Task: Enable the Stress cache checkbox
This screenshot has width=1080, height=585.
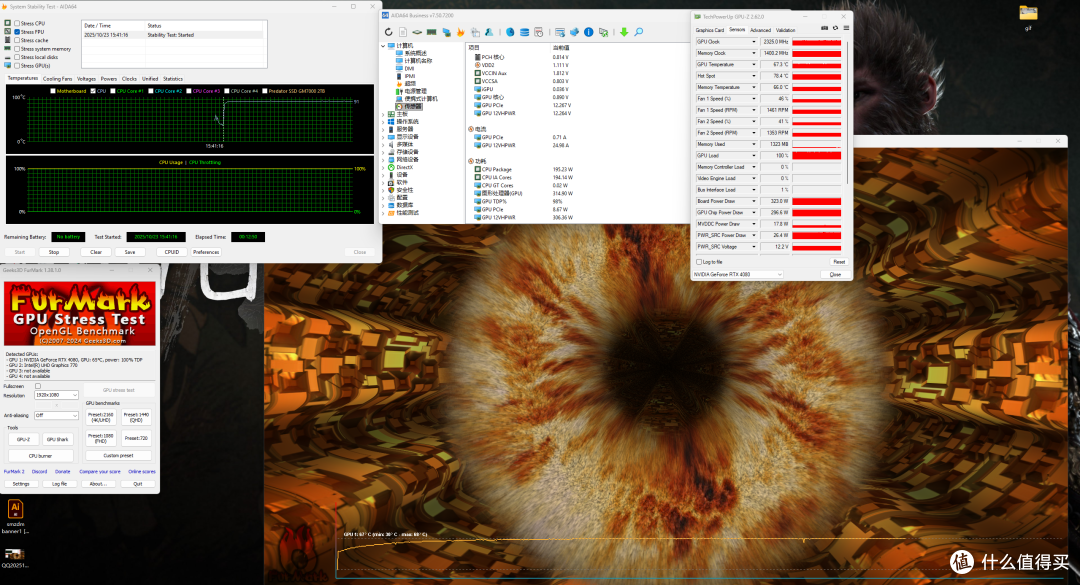Action: [x=17, y=40]
